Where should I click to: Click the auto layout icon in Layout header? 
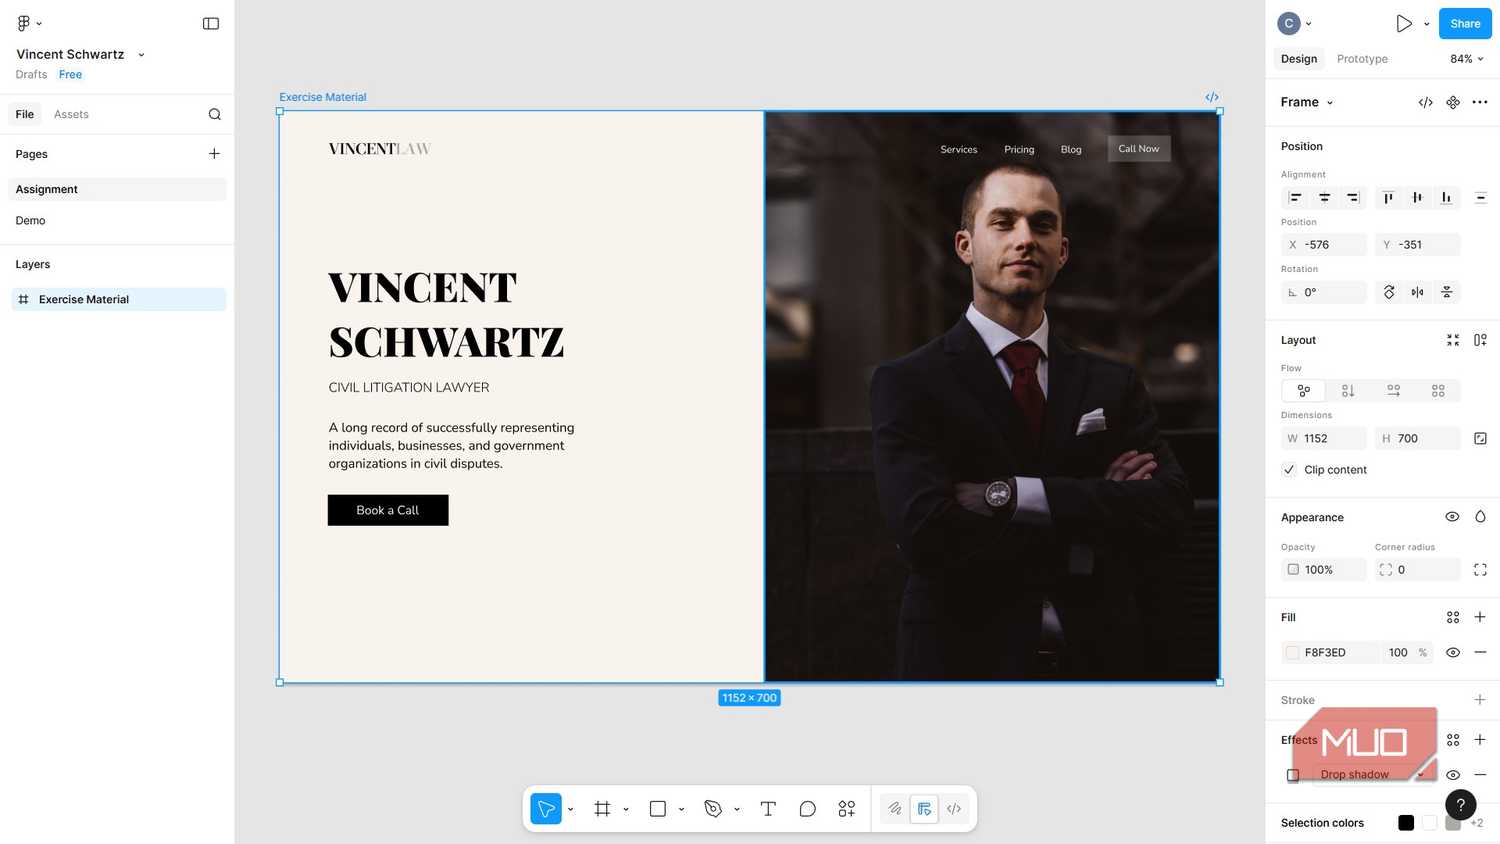pyautogui.click(x=1480, y=340)
